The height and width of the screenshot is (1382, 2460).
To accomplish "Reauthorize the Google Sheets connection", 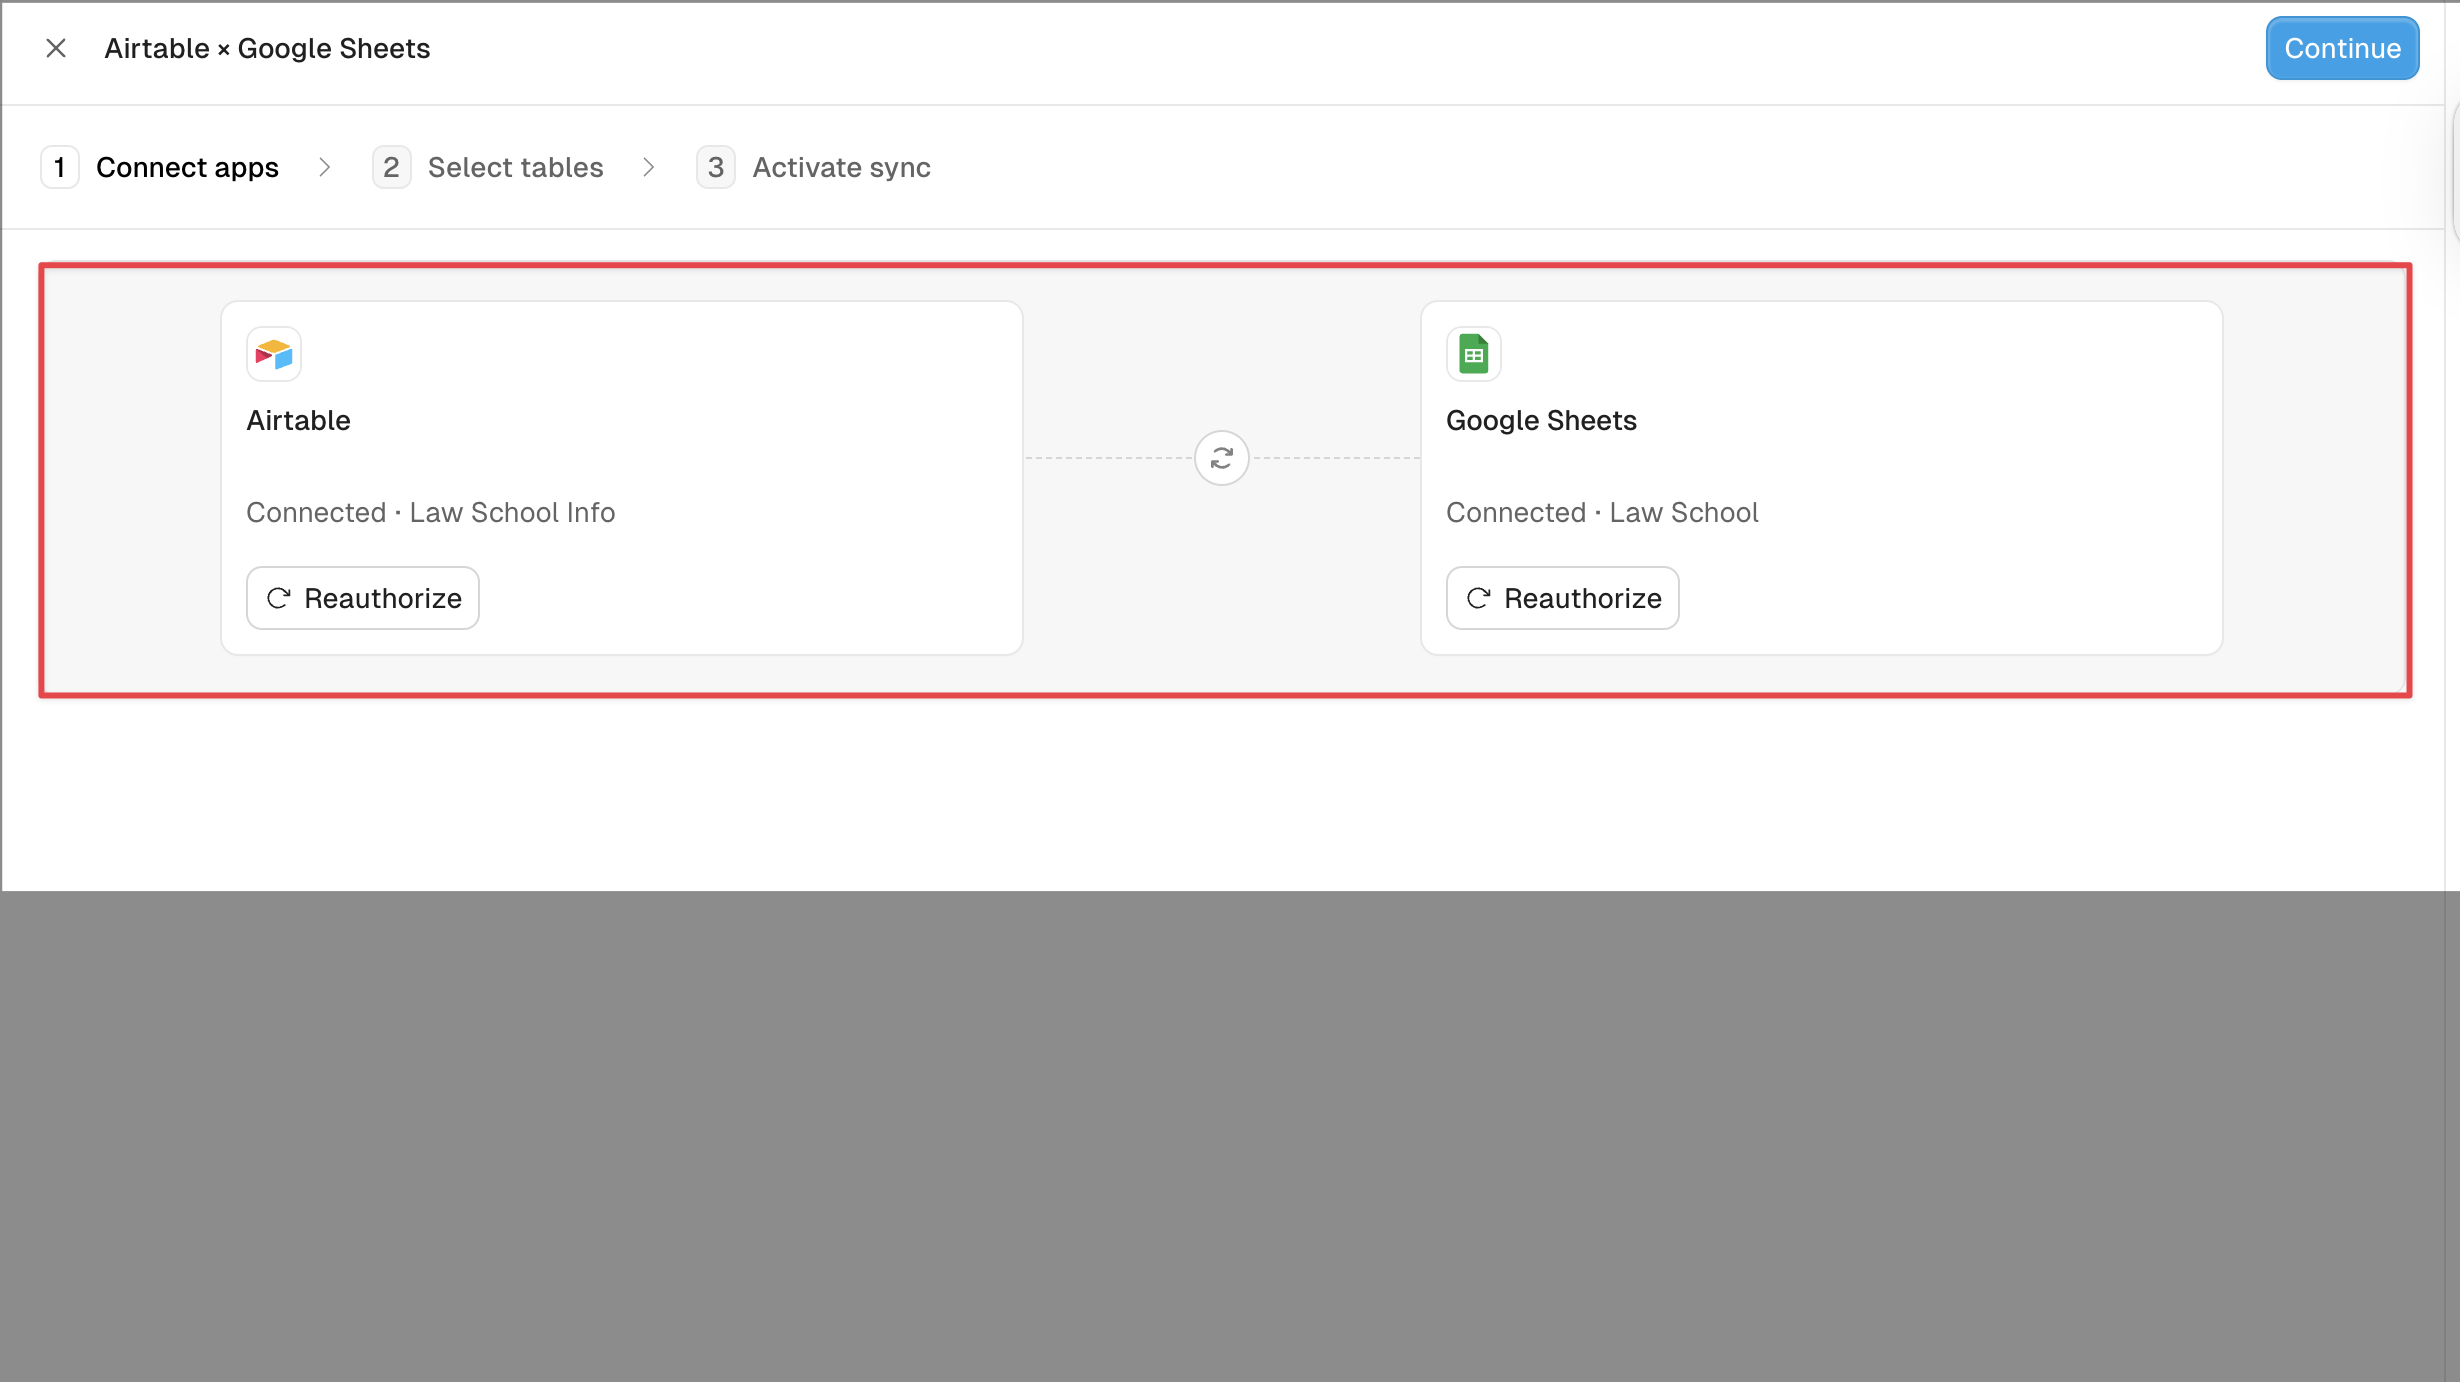I will coord(1563,598).
